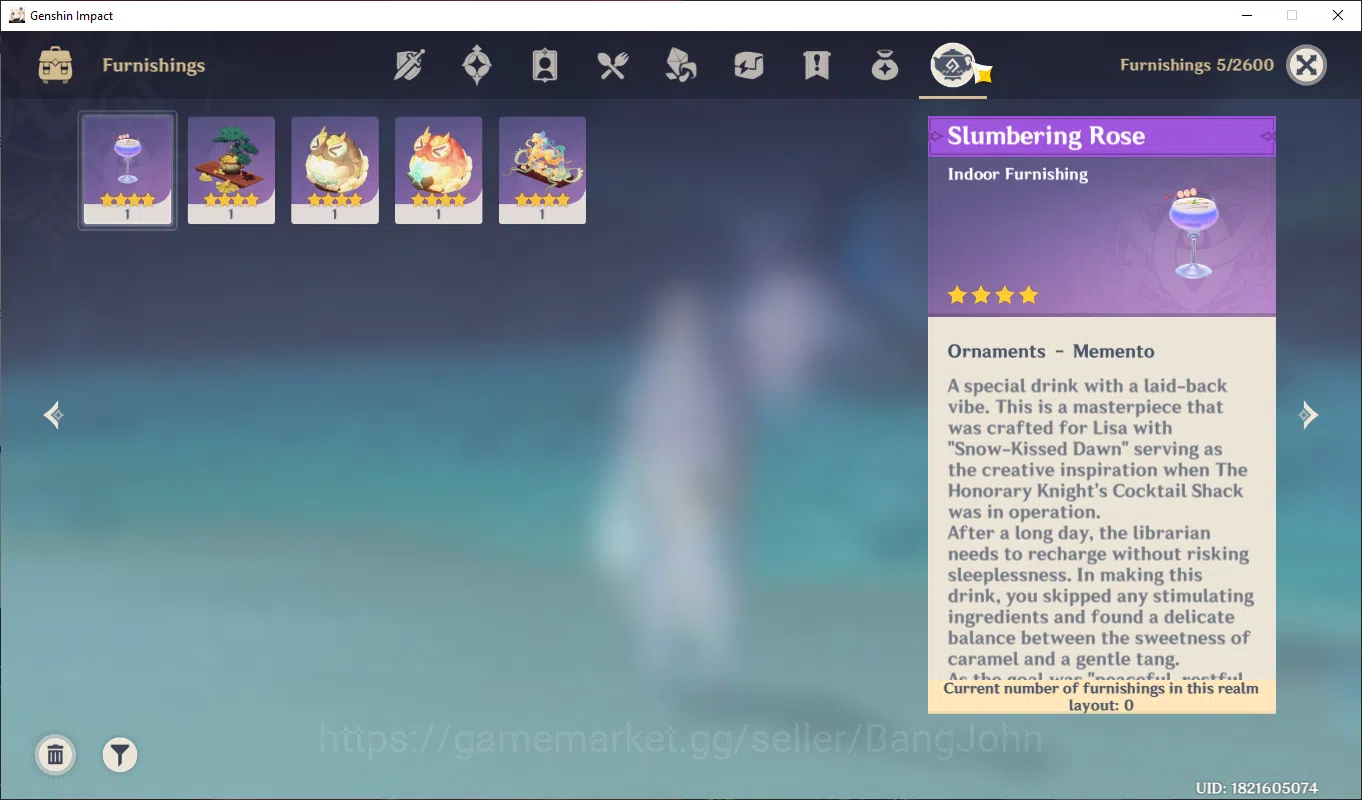Switch to the Materials tab
Screen dimensions: 1362x800
coord(681,66)
